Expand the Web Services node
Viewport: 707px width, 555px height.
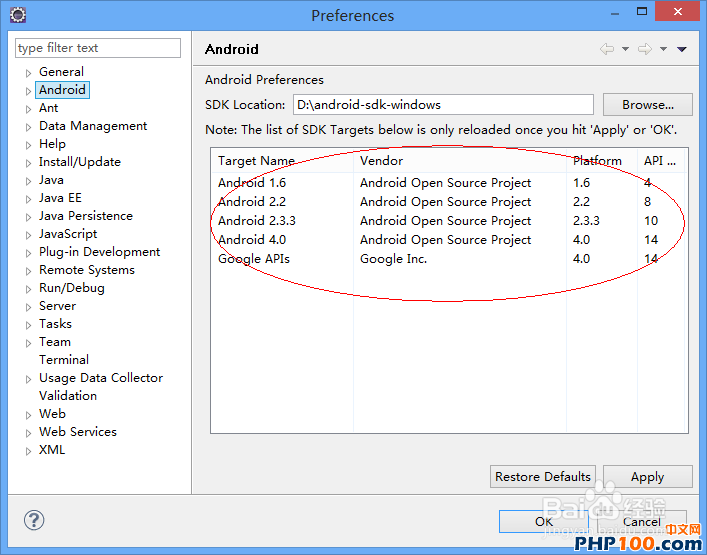28,433
